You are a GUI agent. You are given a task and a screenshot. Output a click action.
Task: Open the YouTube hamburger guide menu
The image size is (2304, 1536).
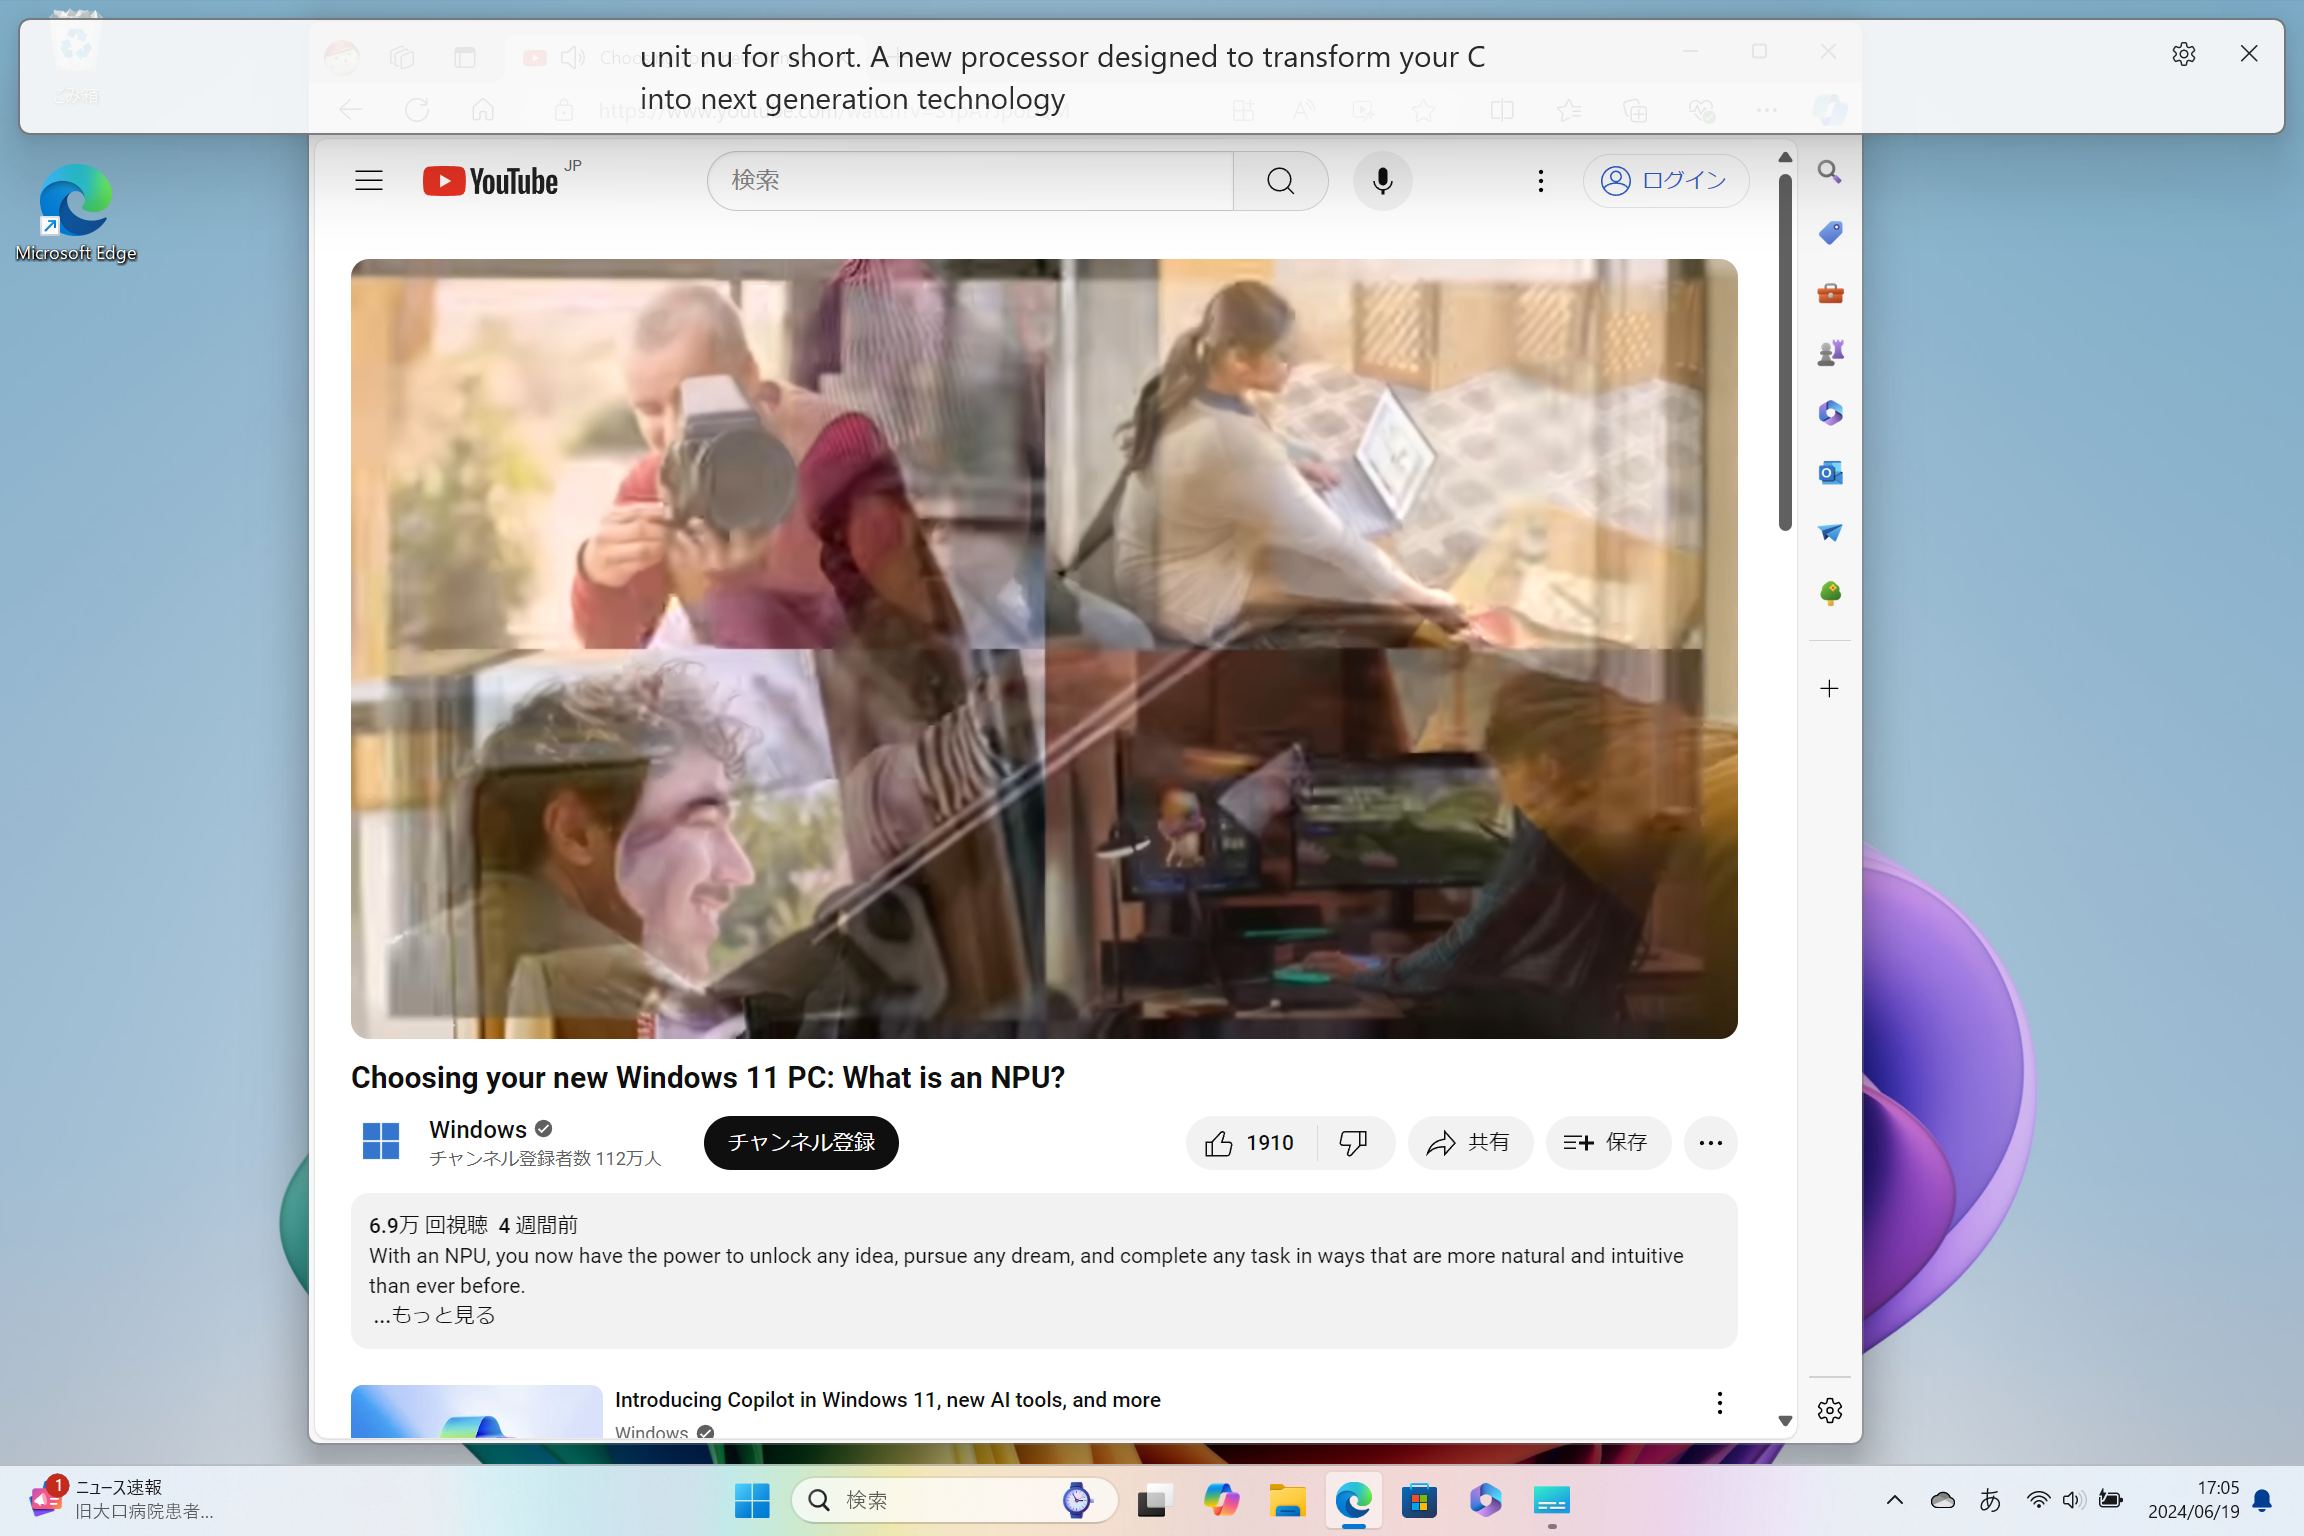[x=369, y=181]
